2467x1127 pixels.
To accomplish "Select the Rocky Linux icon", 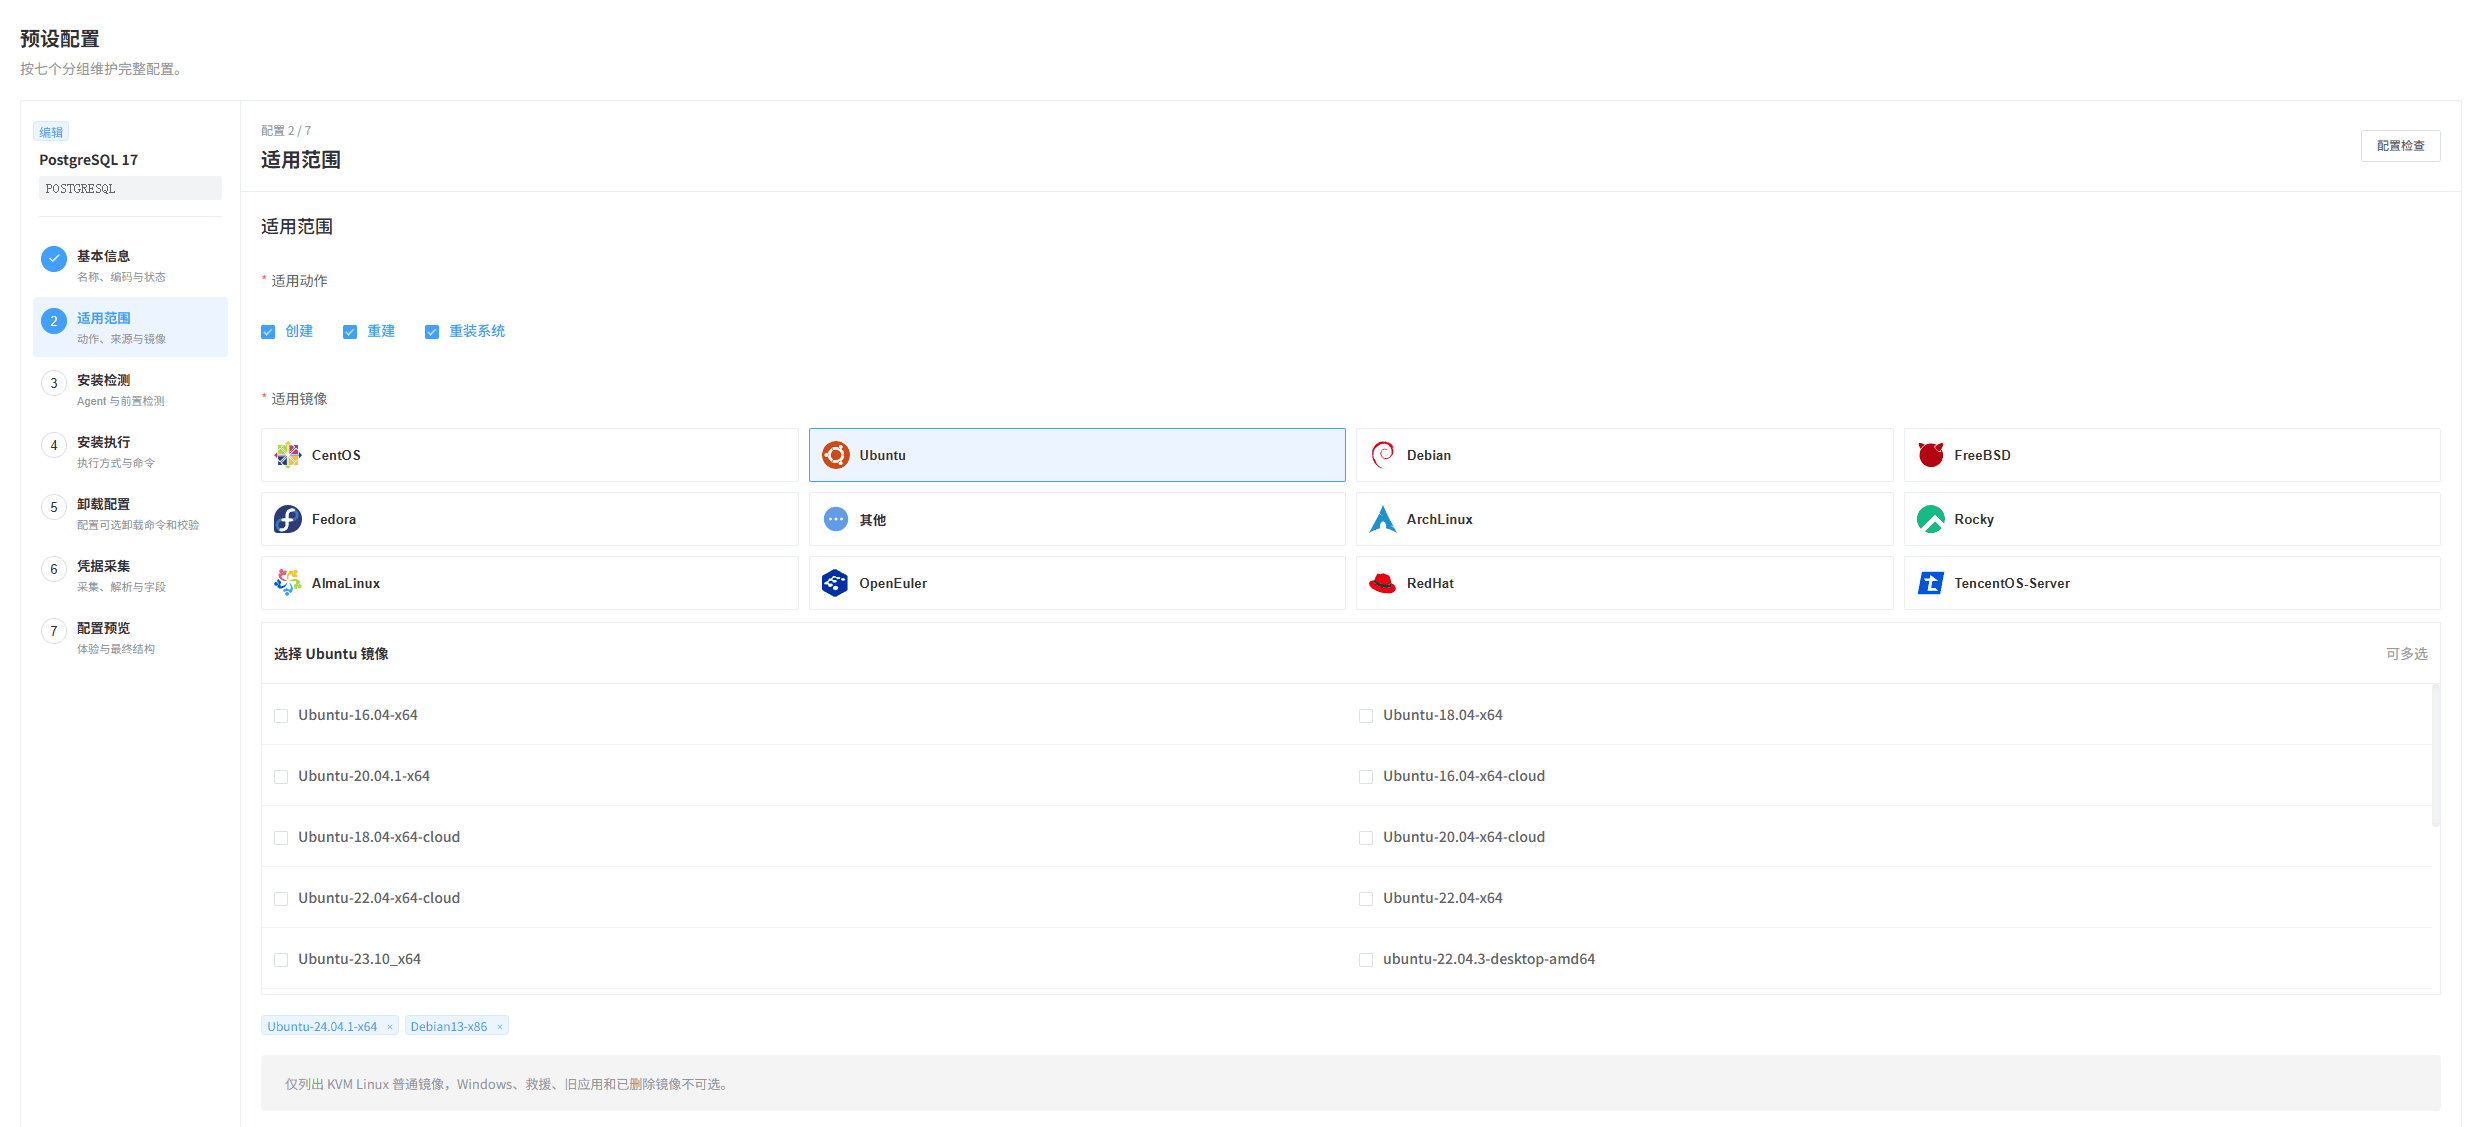I will pos(1930,519).
